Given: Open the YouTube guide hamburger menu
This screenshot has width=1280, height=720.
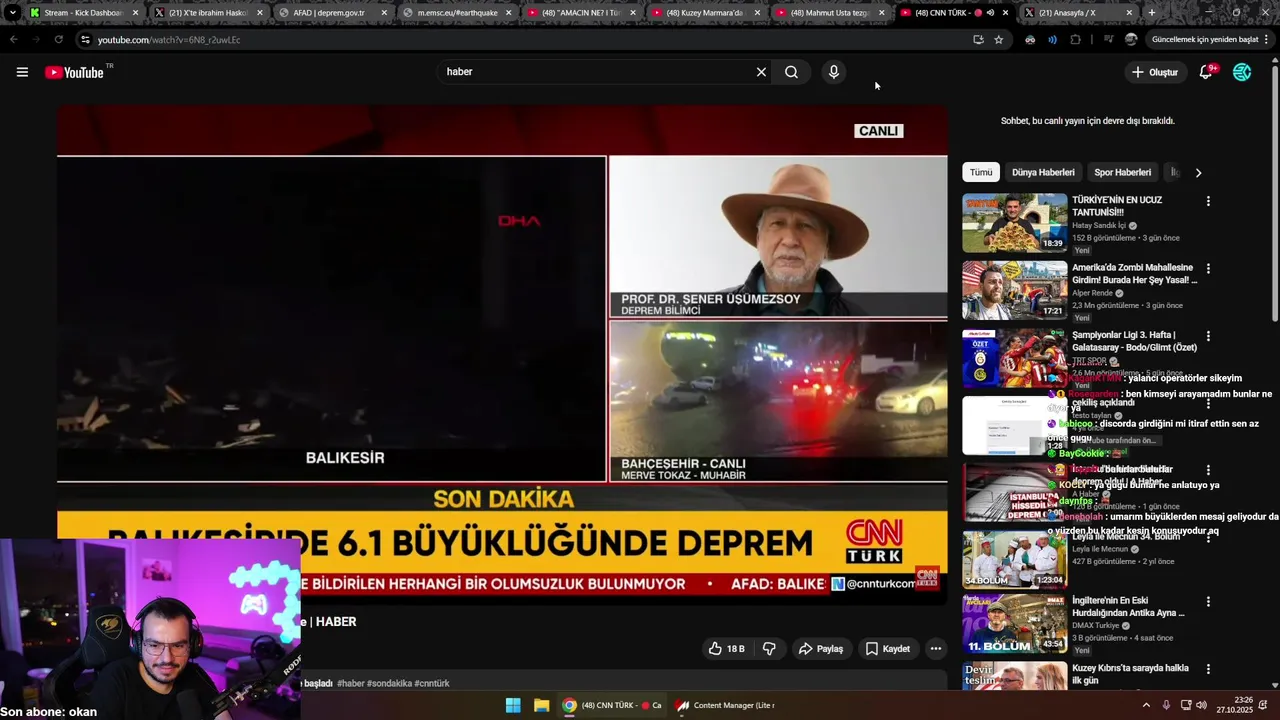Looking at the screenshot, I should 22,72.
